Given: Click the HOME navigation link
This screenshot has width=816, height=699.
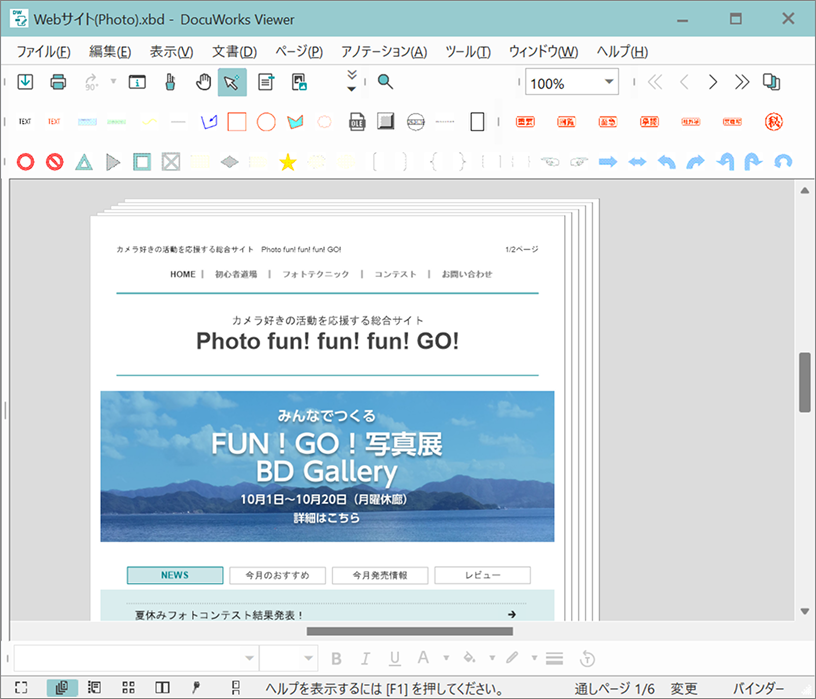Looking at the screenshot, I should (183, 274).
